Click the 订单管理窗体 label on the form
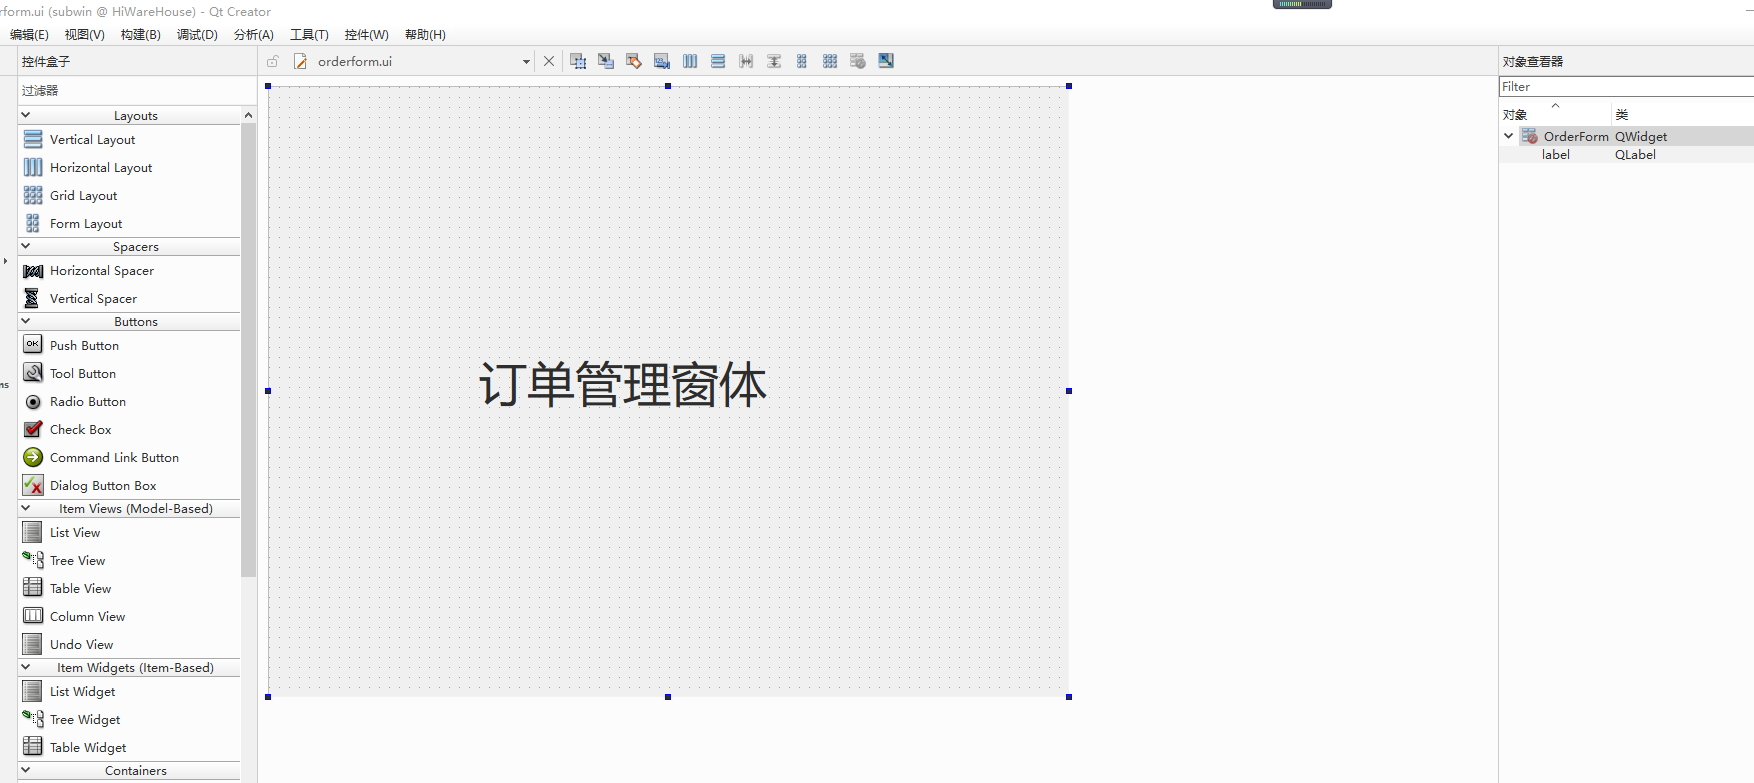1754x783 pixels. (x=622, y=385)
